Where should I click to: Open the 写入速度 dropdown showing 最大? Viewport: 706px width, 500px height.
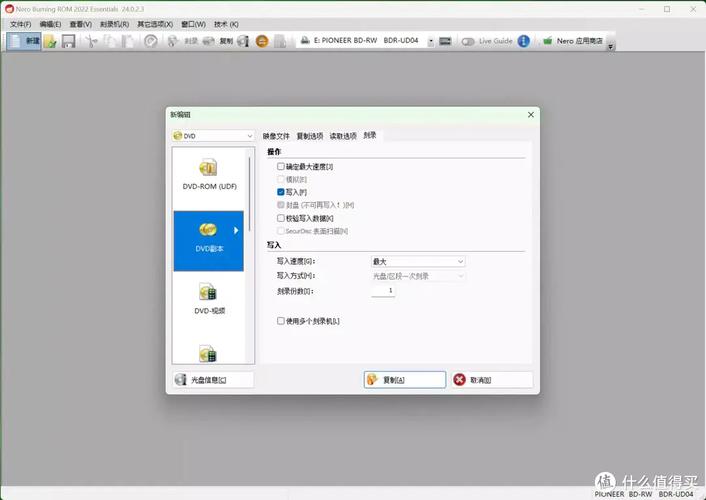coord(418,261)
